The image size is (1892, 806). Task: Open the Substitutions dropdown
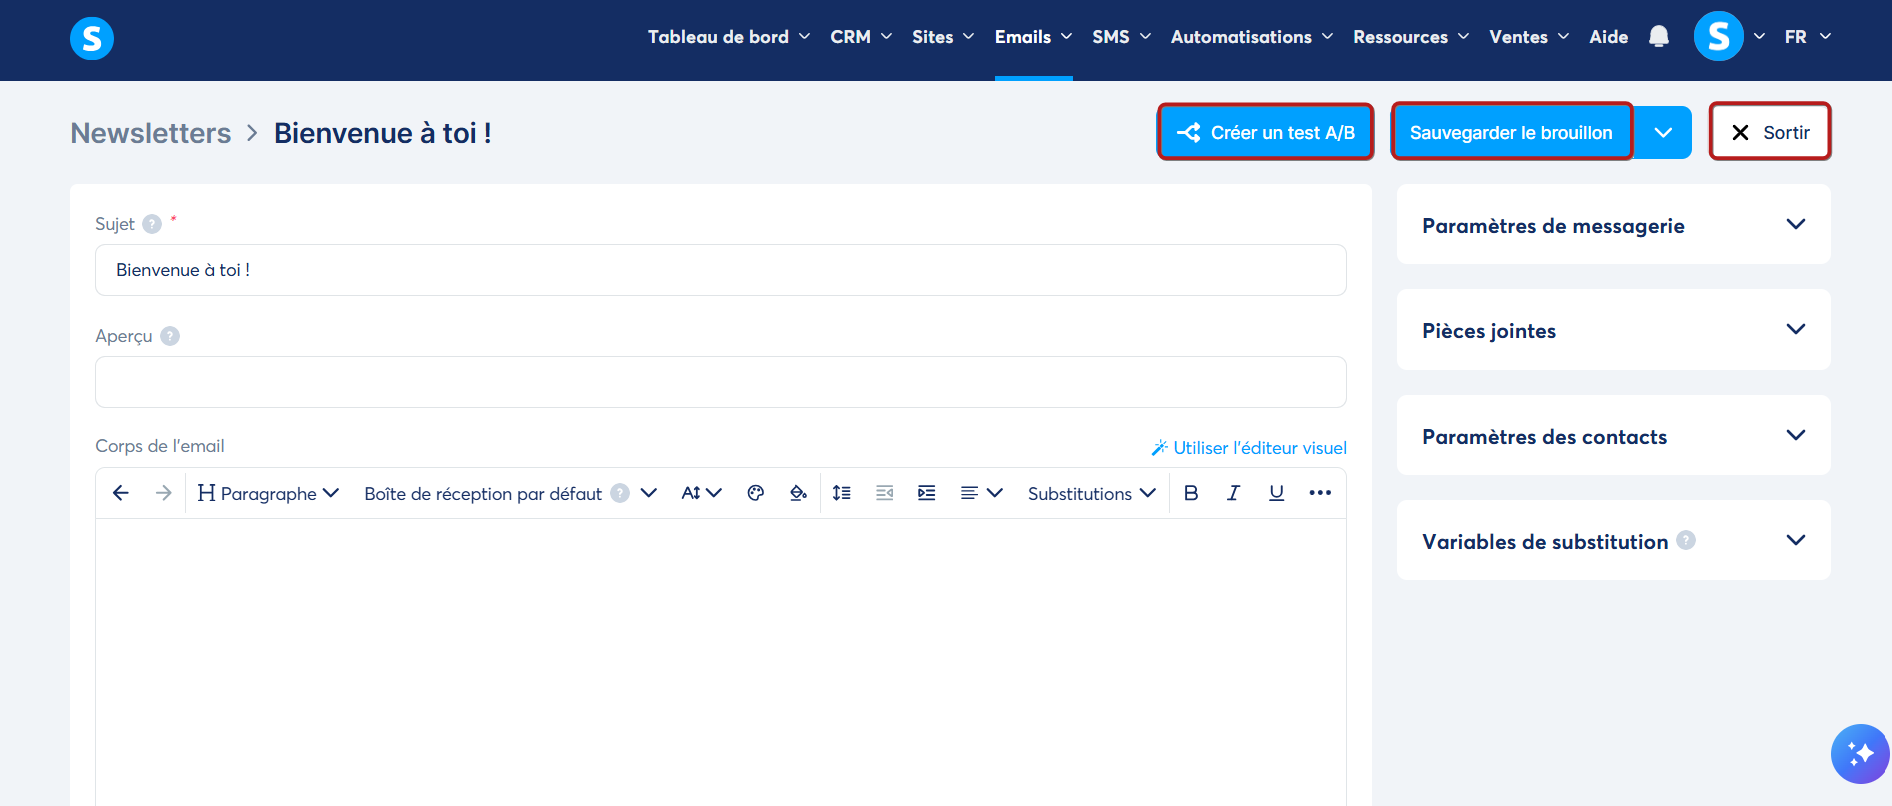point(1091,493)
